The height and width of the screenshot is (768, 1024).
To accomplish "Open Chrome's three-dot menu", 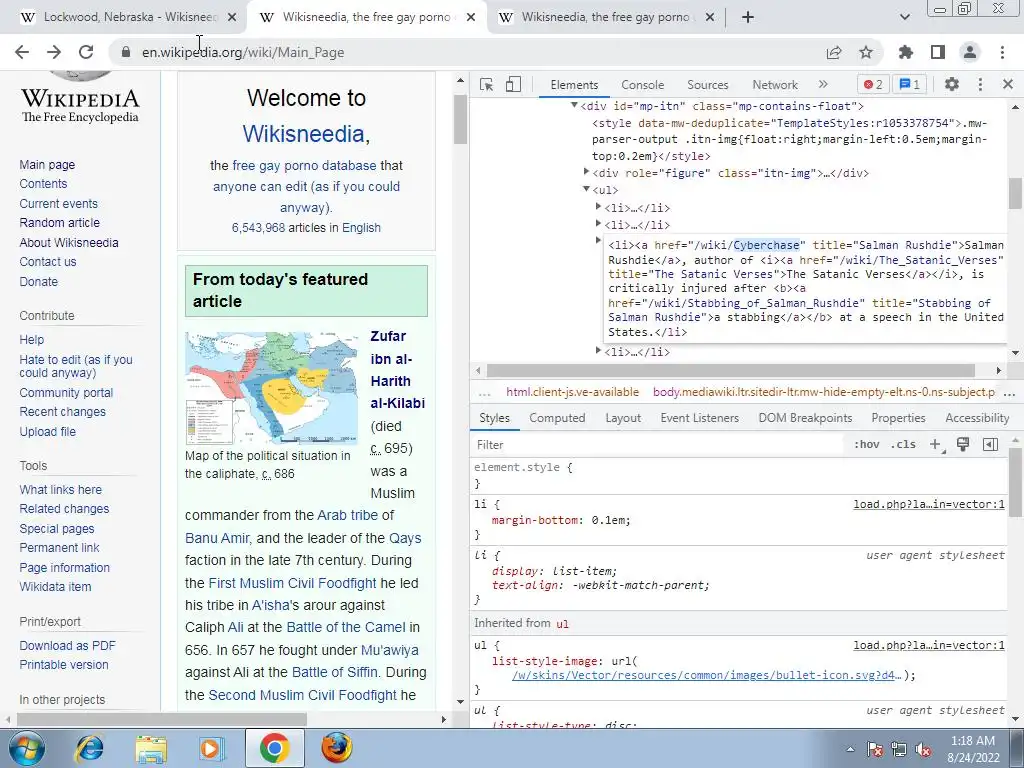I will tap(1002, 52).
